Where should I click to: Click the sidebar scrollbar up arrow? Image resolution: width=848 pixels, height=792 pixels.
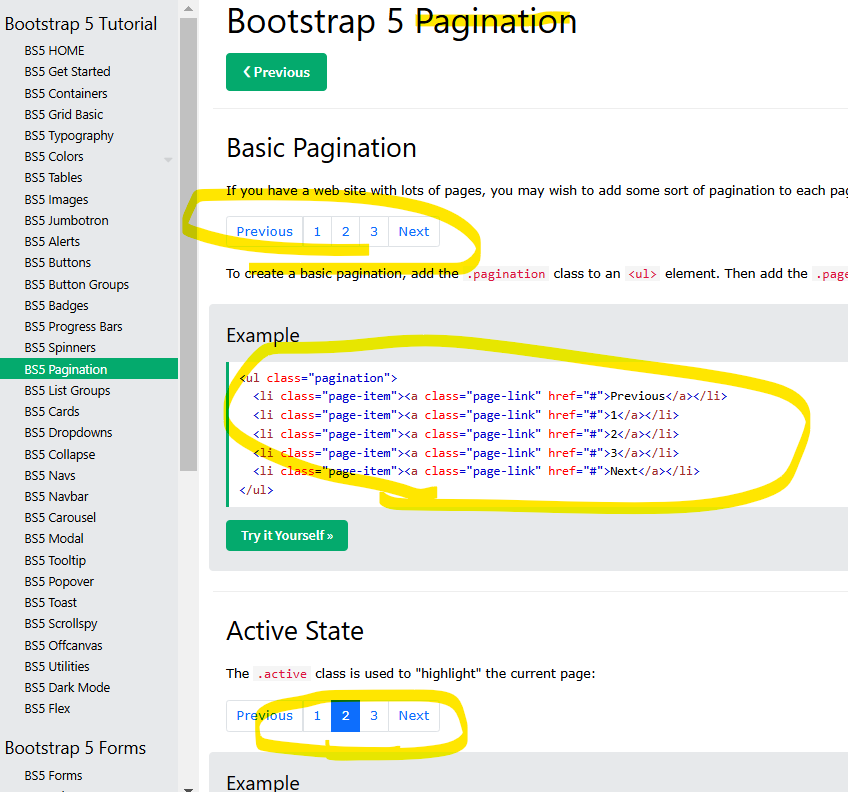click(x=188, y=8)
